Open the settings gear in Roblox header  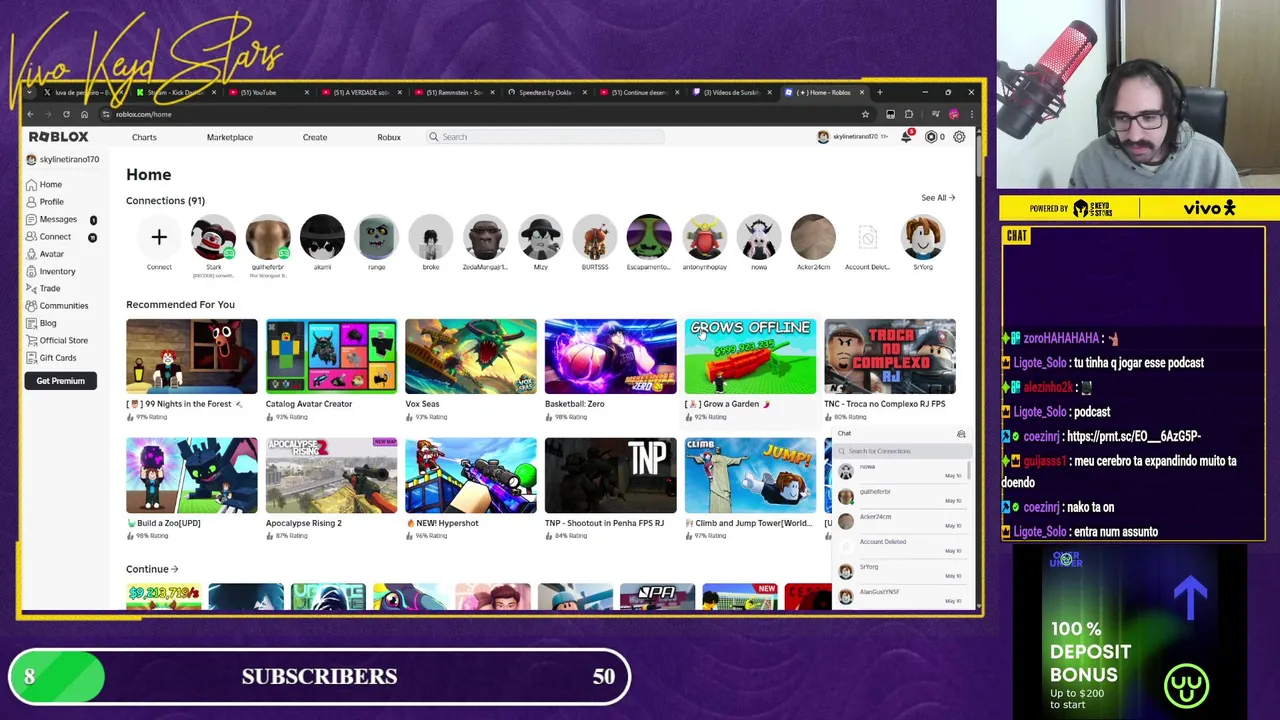959,137
